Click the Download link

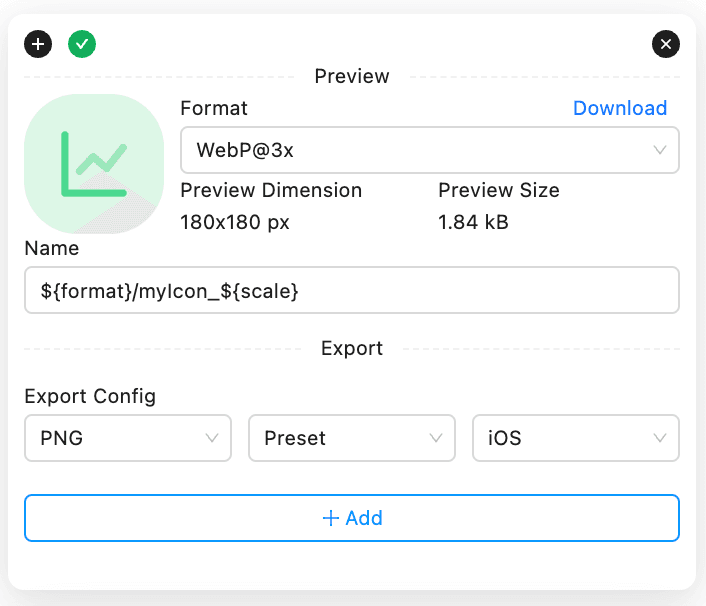click(x=620, y=108)
